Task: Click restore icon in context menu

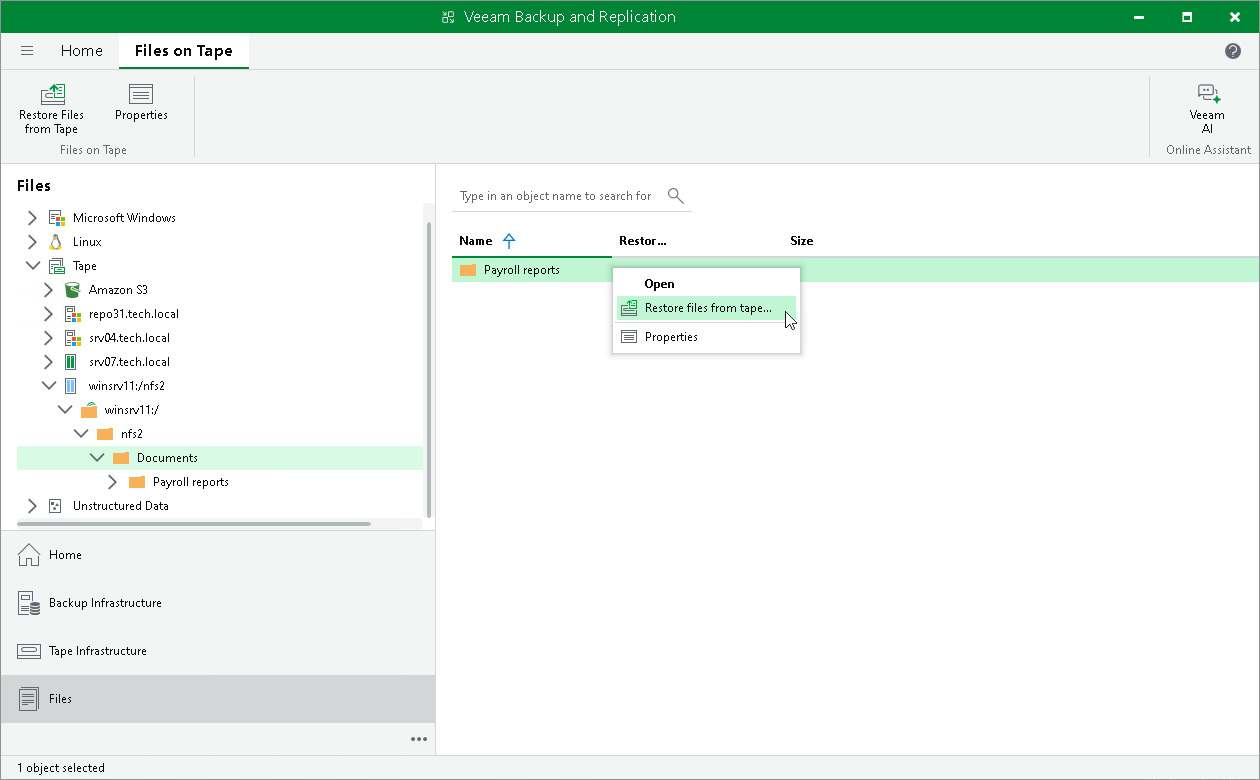Action: tap(629, 308)
